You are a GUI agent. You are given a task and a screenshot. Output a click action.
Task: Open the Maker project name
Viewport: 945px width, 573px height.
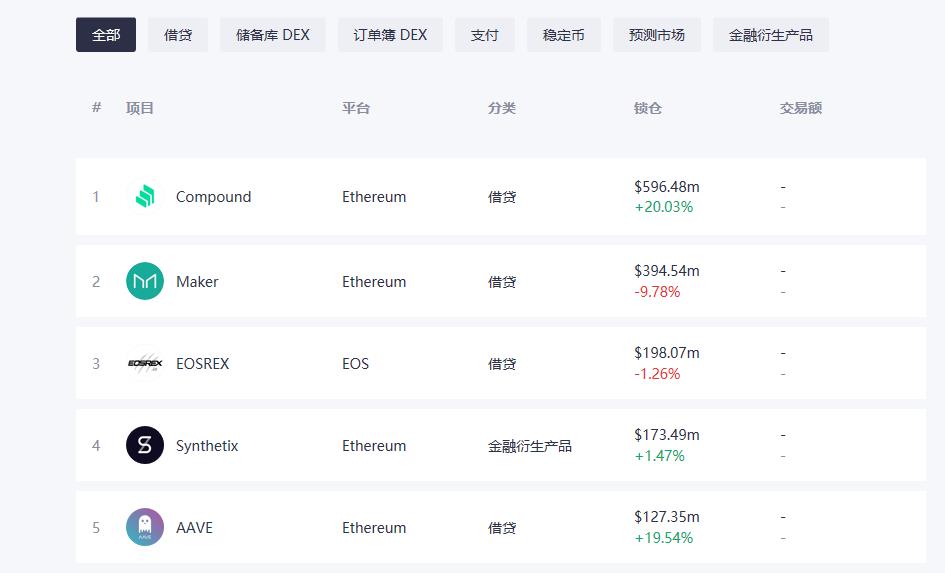pyautogui.click(x=197, y=281)
